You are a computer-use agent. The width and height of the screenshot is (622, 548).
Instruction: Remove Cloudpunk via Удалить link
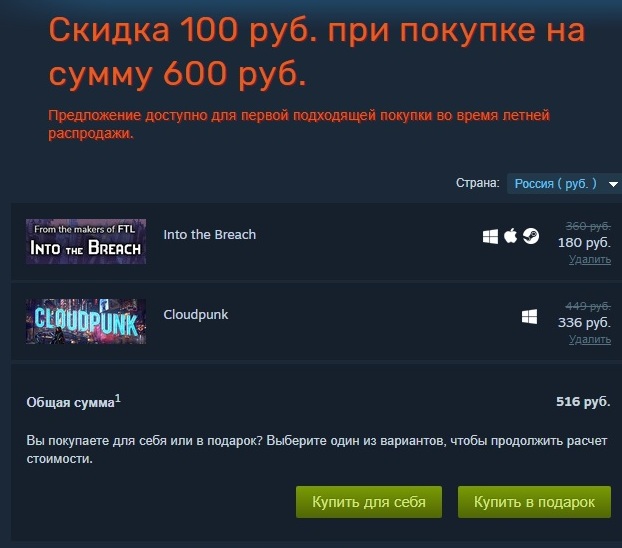[x=589, y=340]
